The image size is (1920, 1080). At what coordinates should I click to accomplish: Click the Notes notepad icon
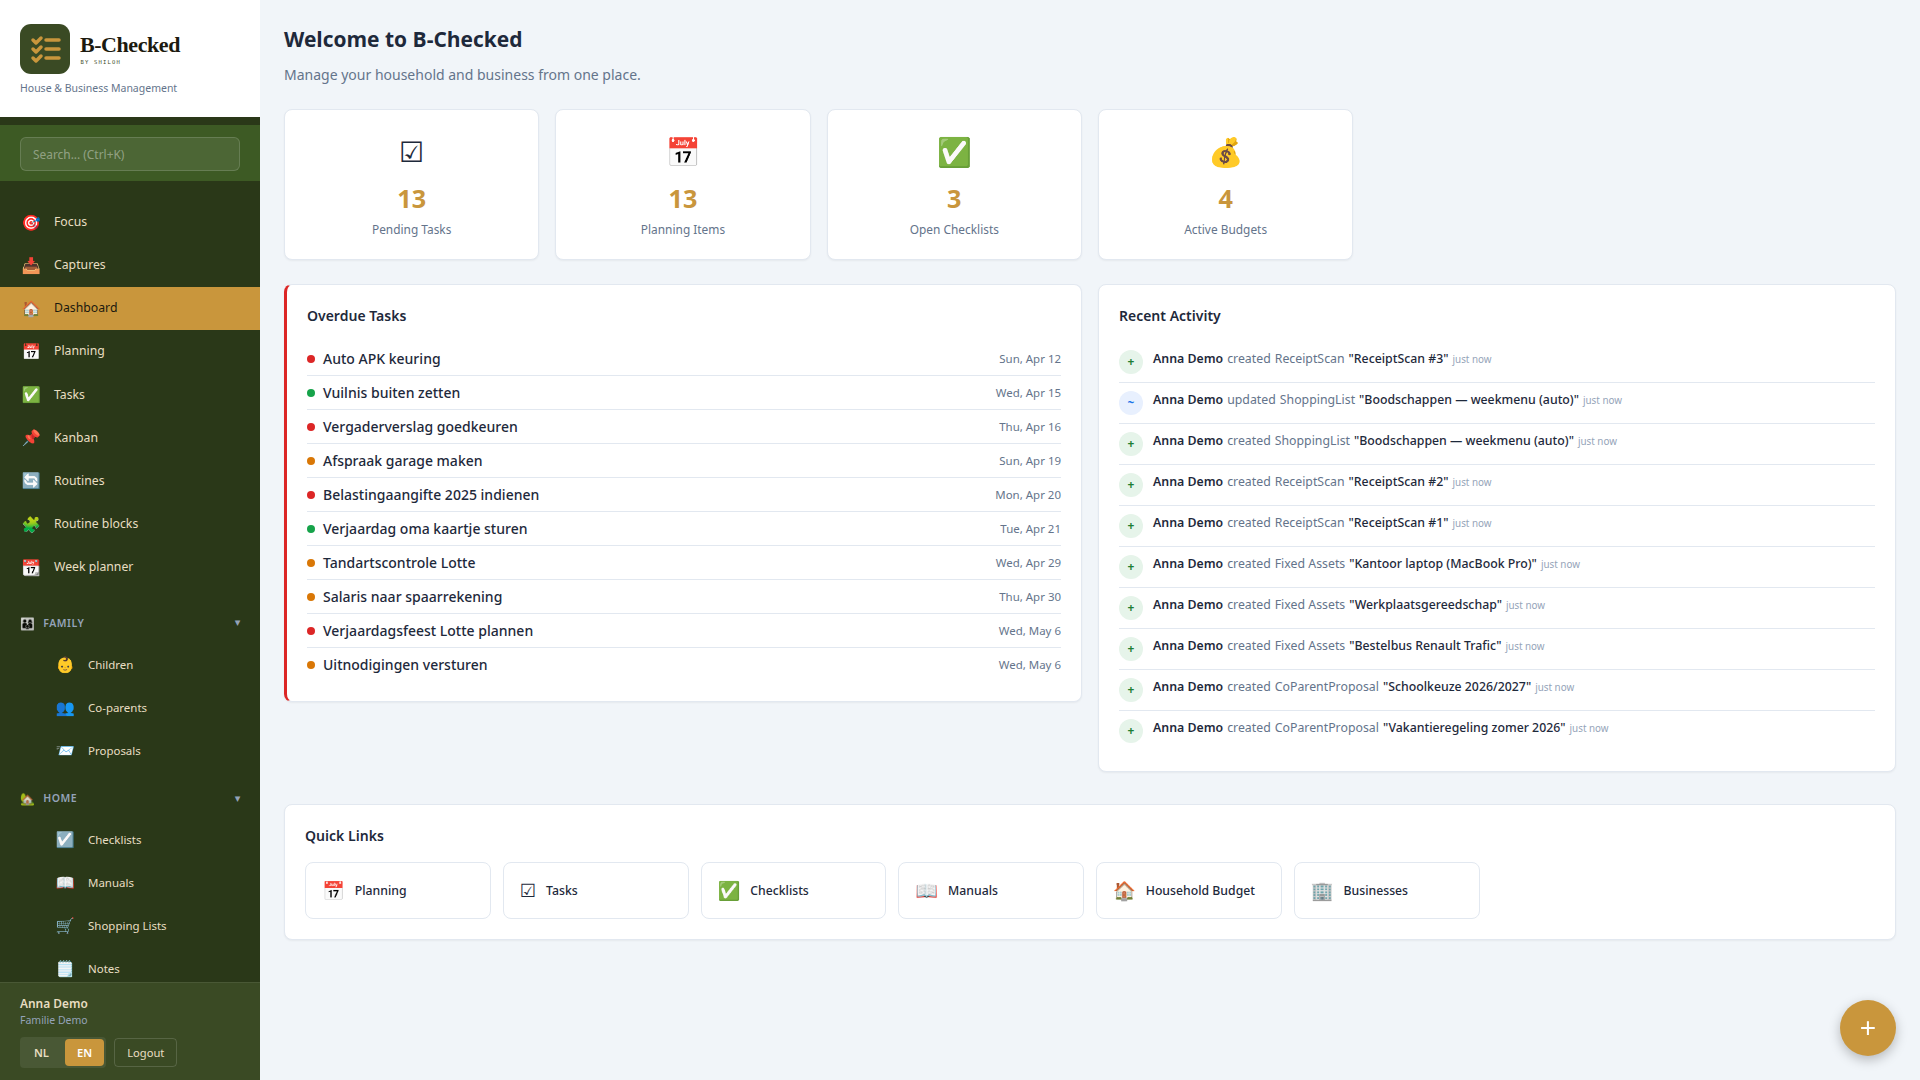(x=65, y=969)
